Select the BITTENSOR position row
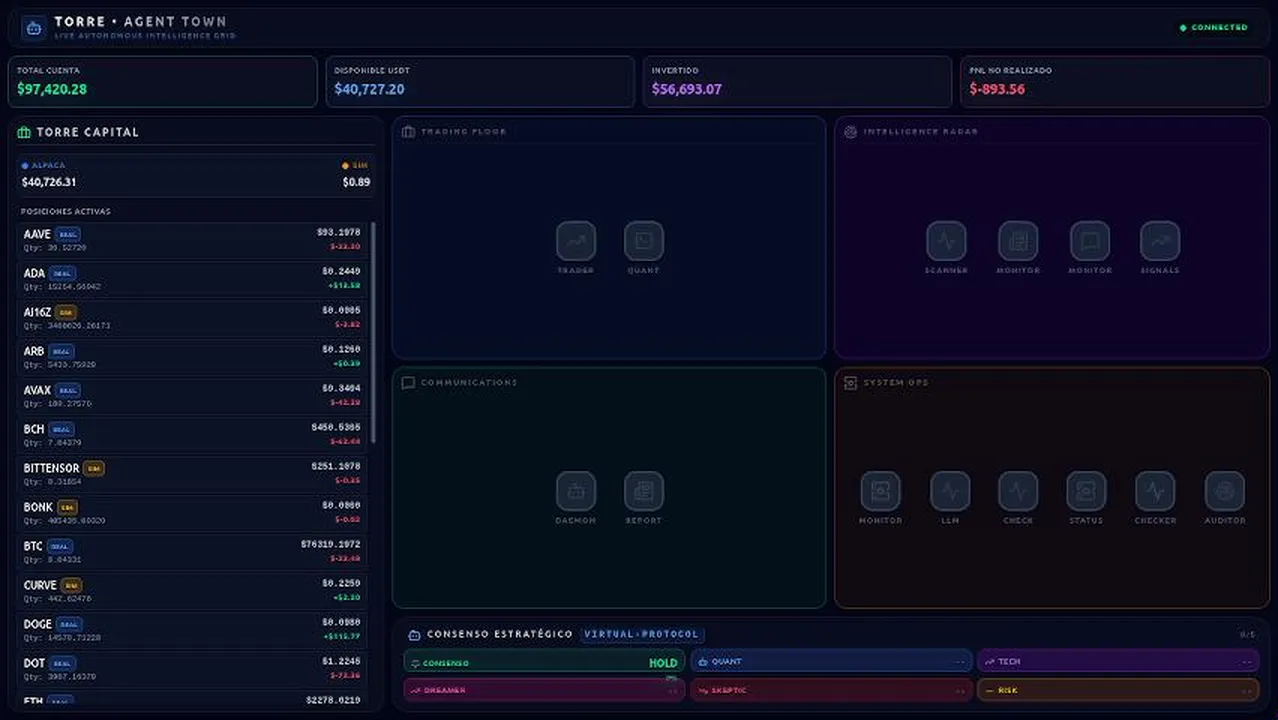This screenshot has width=1278, height=720. click(x=192, y=474)
